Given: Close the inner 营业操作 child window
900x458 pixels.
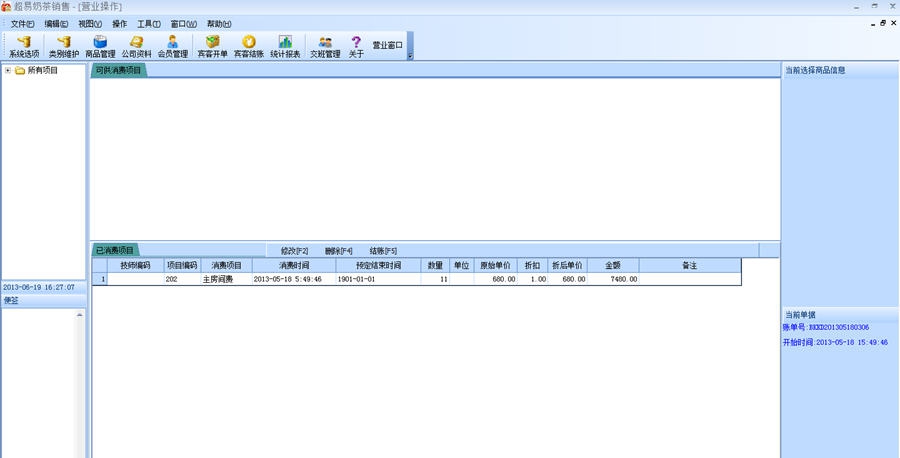Looking at the screenshot, I should click(893, 23).
